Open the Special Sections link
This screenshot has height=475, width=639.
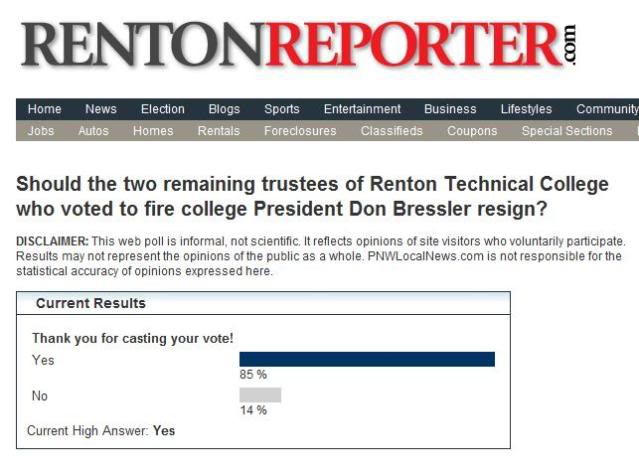point(567,131)
